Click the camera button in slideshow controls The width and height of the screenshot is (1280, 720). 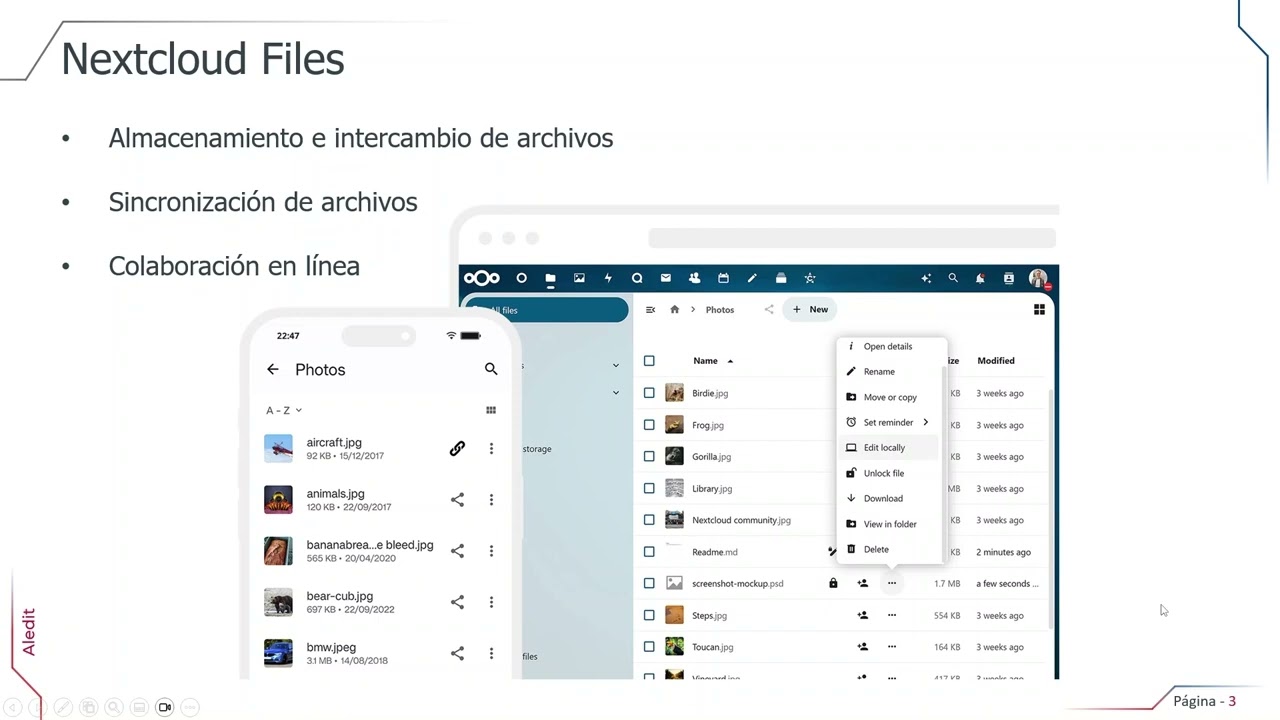pos(165,707)
